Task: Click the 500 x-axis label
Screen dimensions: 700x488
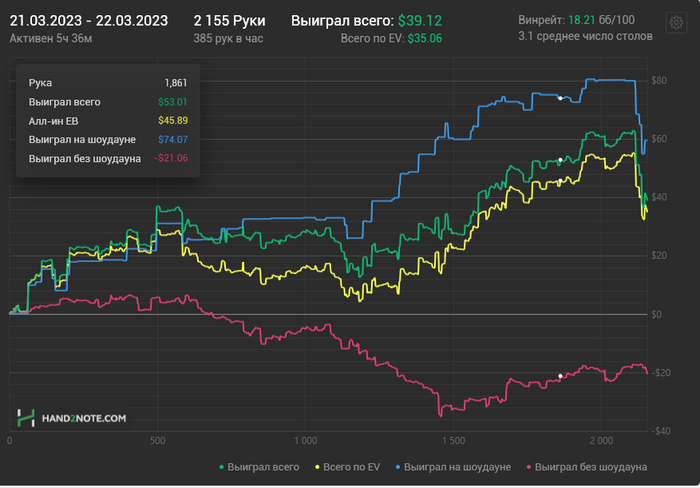Action: point(157,441)
